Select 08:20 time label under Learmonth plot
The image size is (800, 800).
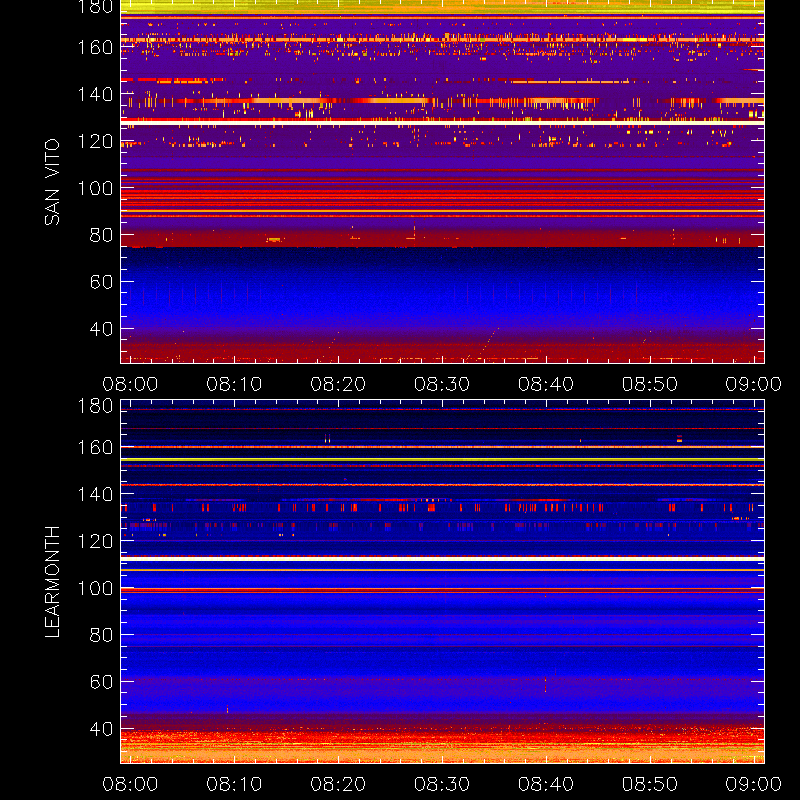338,784
